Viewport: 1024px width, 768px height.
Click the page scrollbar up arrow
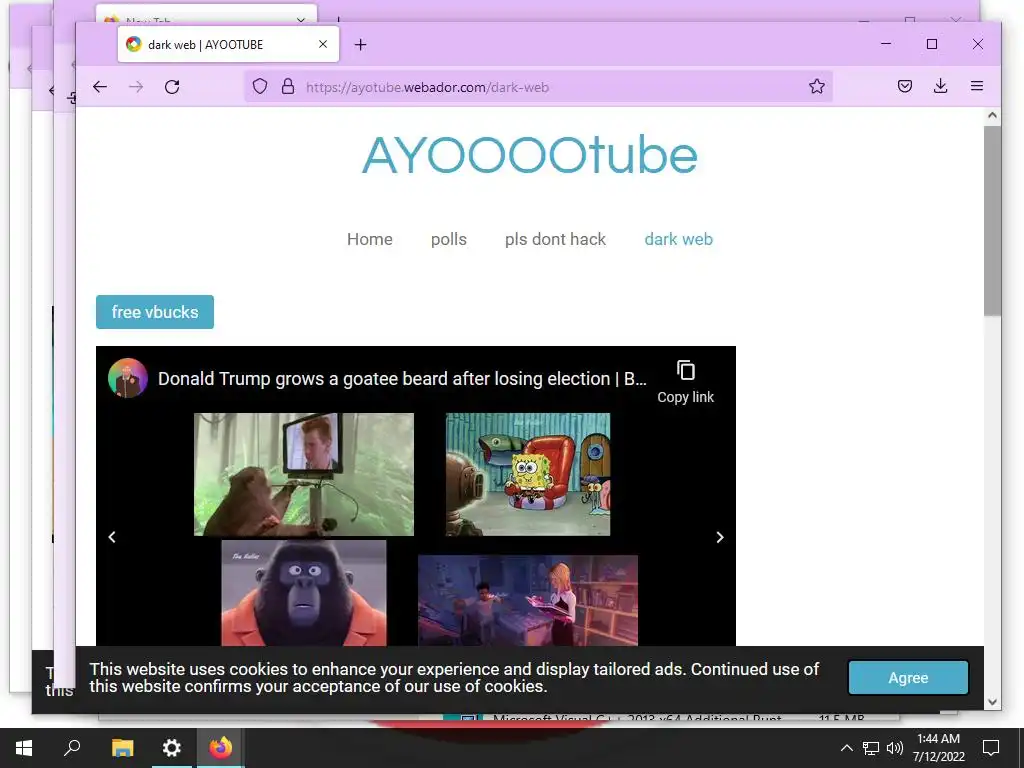pos(992,116)
